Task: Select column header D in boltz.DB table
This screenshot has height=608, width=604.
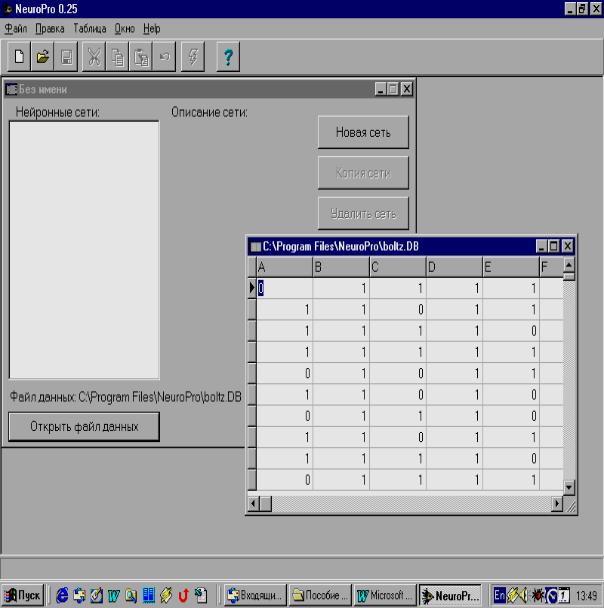Action: (x=454, y=267)
